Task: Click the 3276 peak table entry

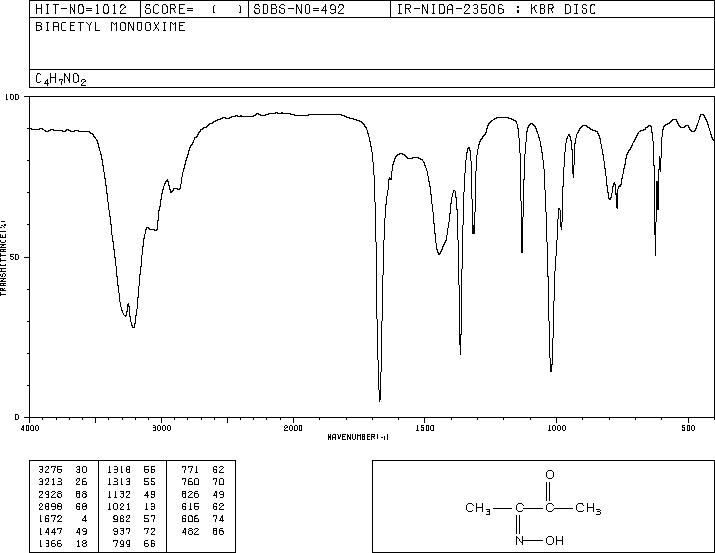Action: (50, 470)
